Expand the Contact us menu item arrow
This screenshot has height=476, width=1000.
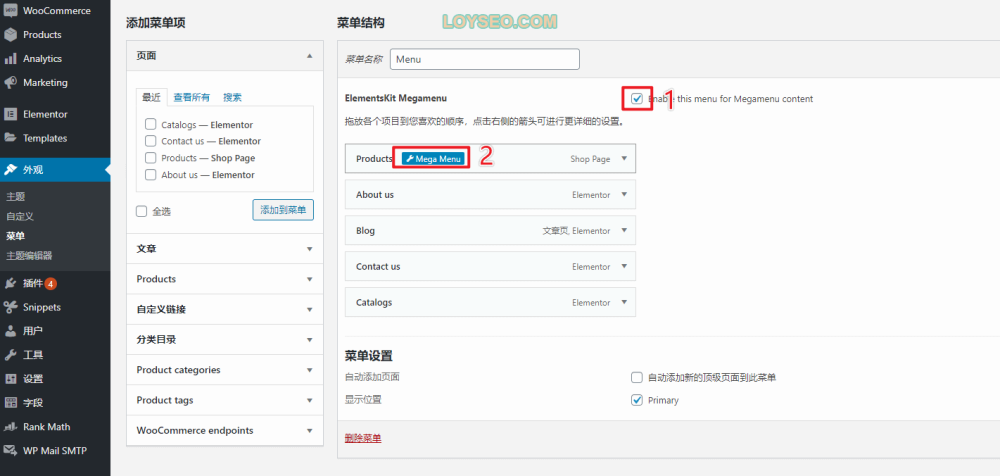tap(624, 267)
